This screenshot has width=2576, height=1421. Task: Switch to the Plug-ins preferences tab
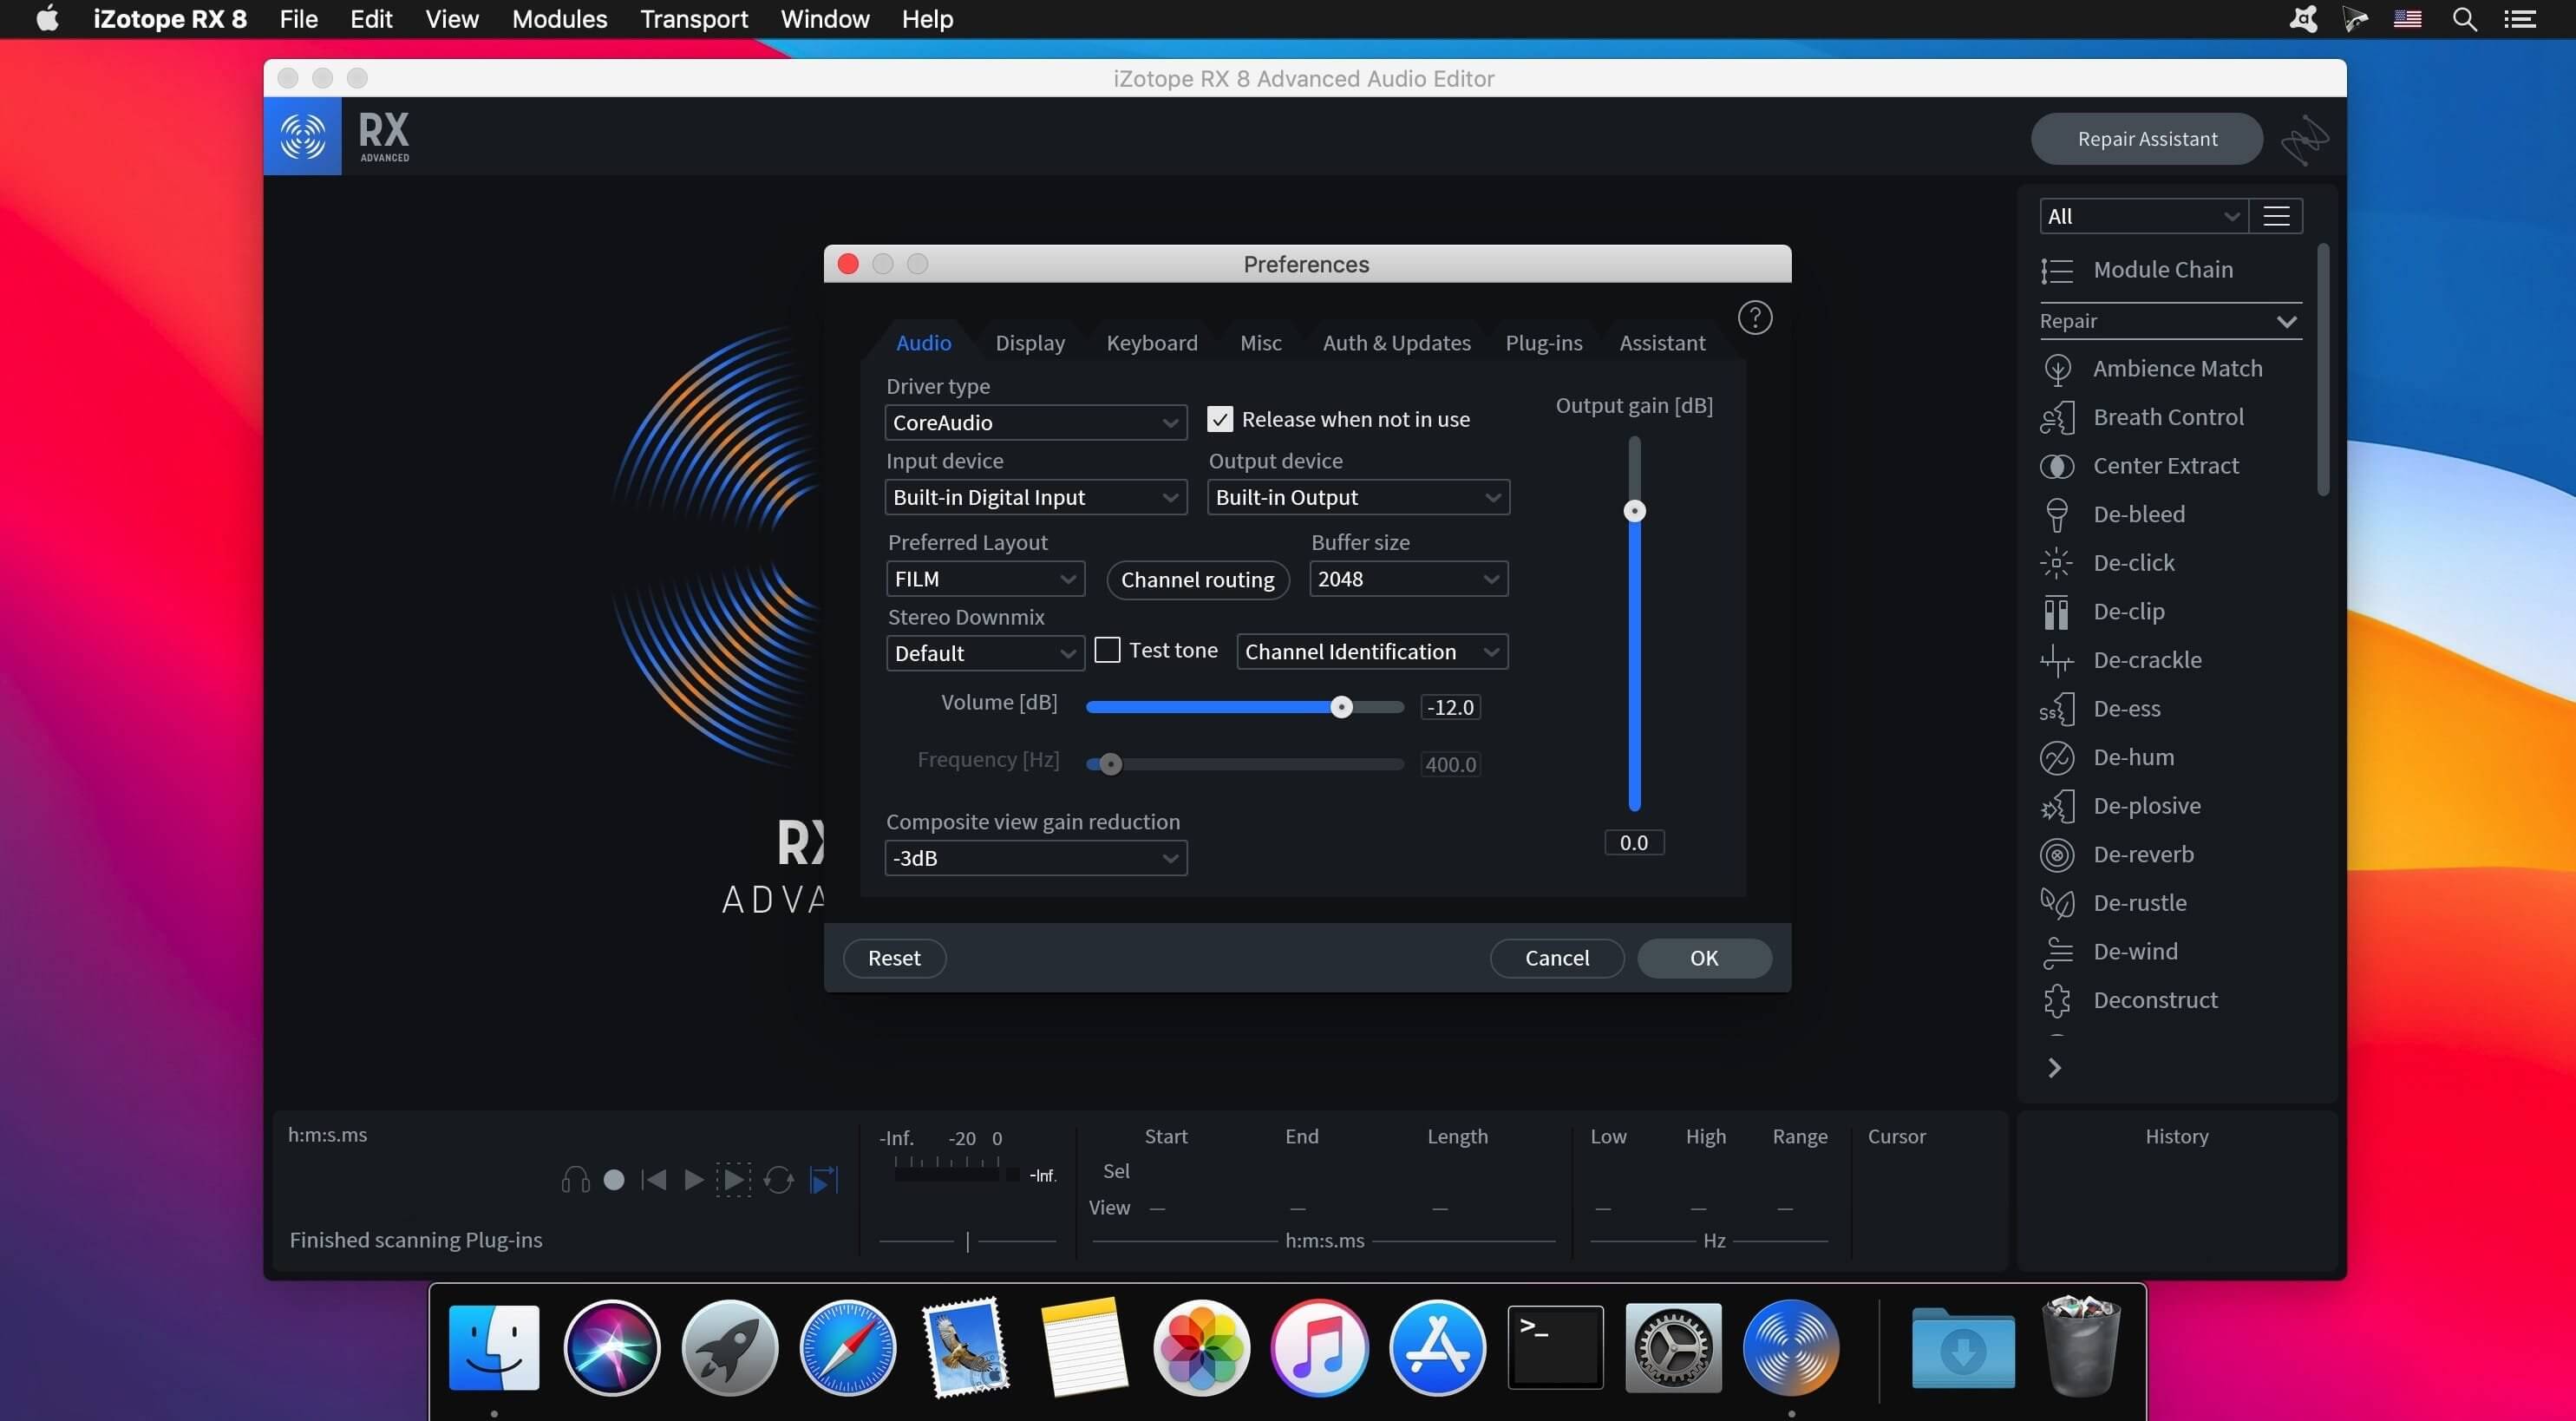point(1544,343)
